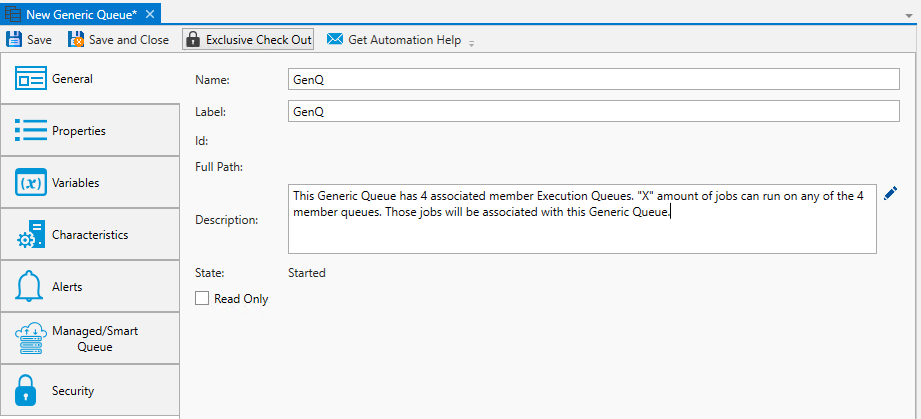The height and width of the screenshot is (419, 921).
Task: Click the Exclusive Check Out lock icon
Action: click(x=192, y=39)
